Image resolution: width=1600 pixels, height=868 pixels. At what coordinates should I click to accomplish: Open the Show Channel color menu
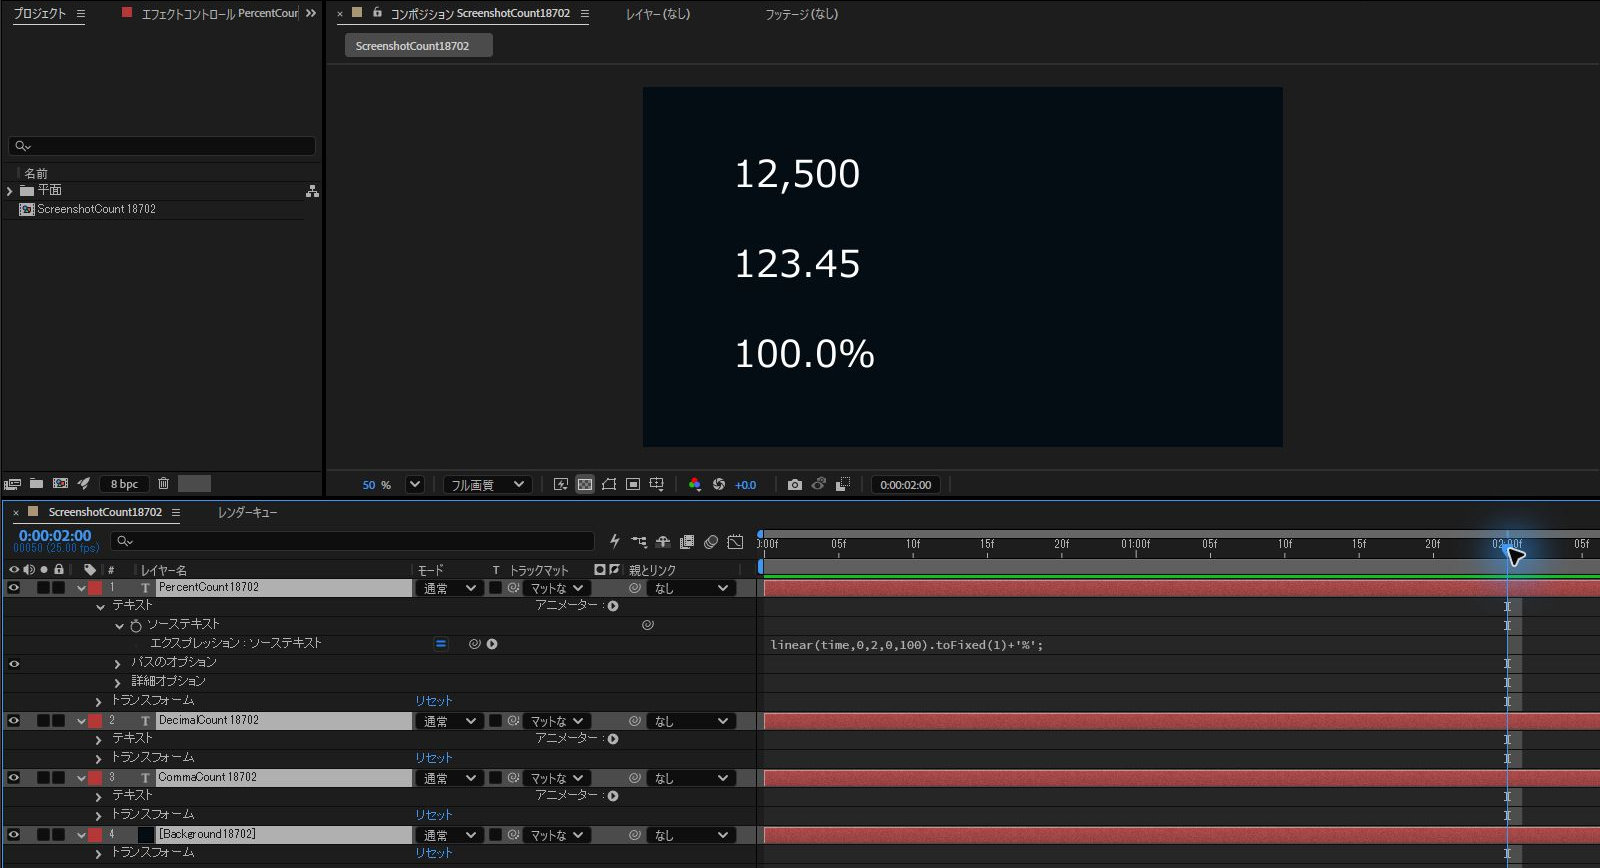(694, 484)
